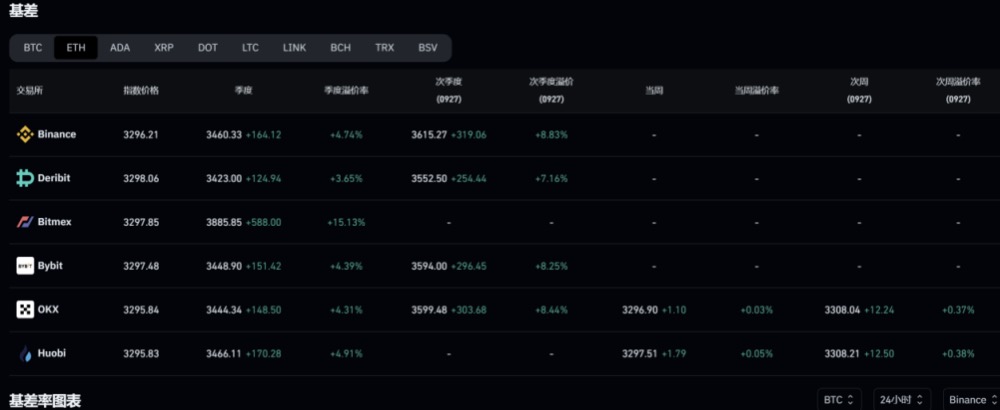Click the 指数价格 column header
This screenshot has width=1000, height=410.
pyautogui.click(x=140, y=90)
